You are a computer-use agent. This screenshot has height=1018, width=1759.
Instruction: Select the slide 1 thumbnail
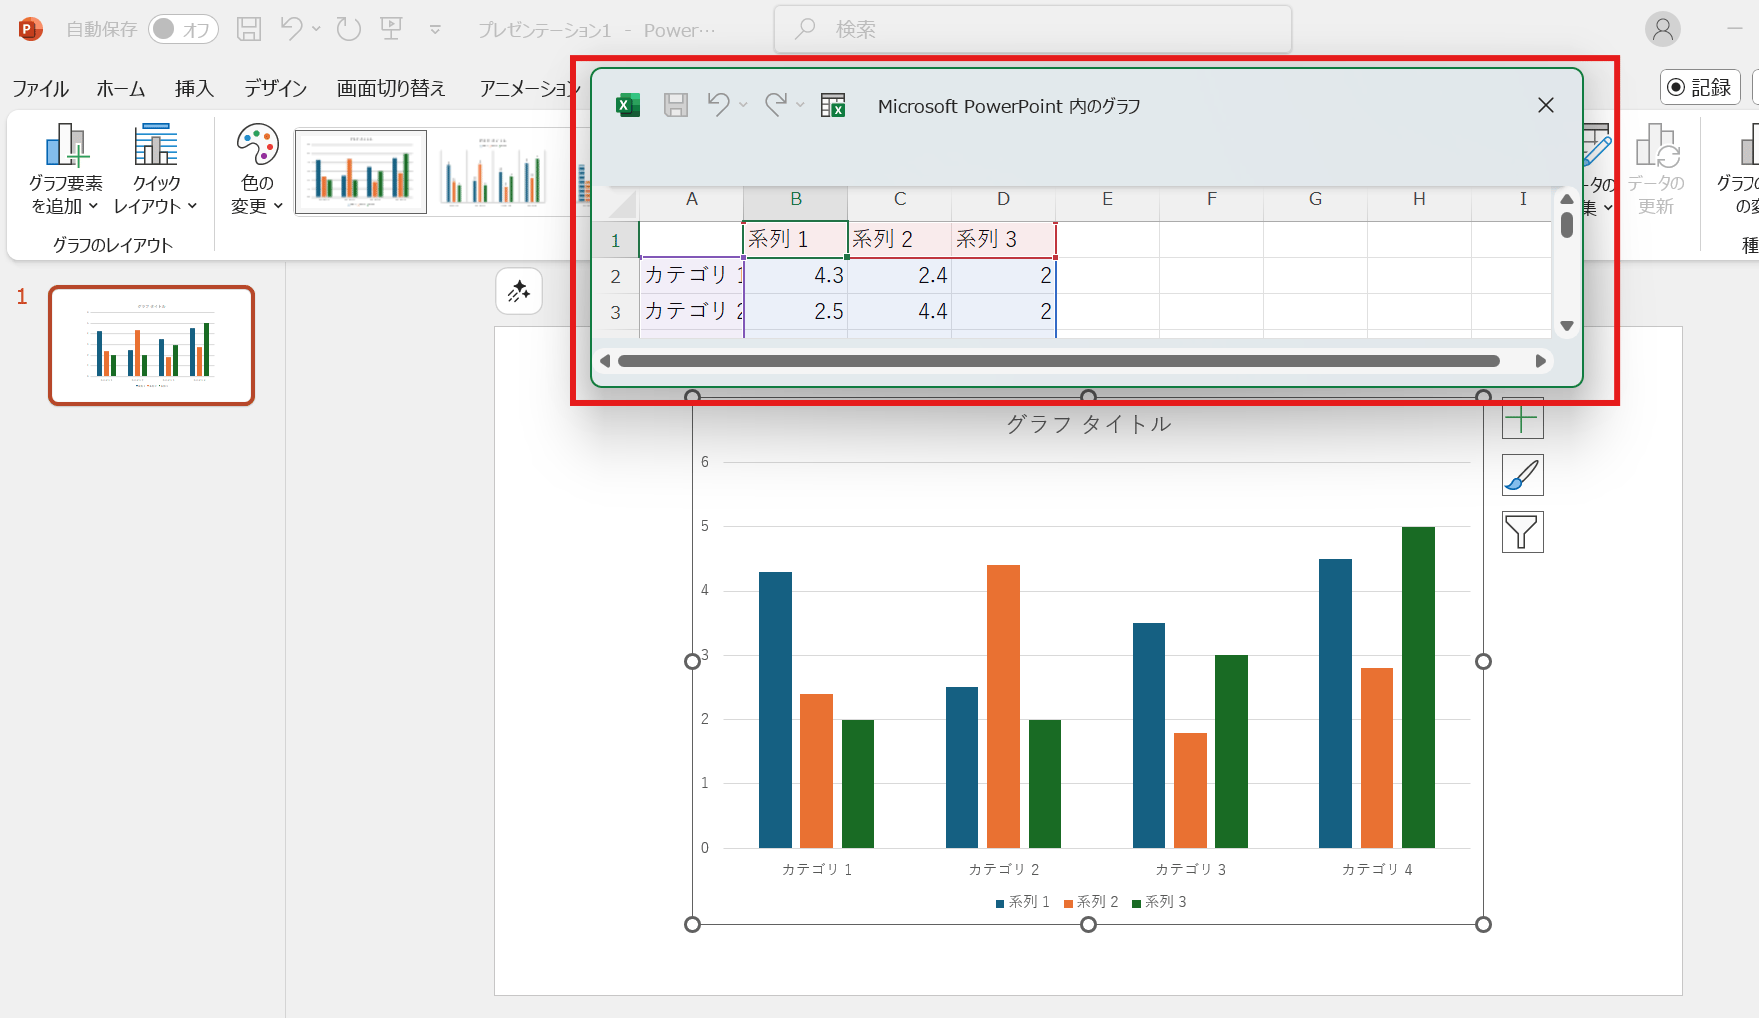point(152,346)
